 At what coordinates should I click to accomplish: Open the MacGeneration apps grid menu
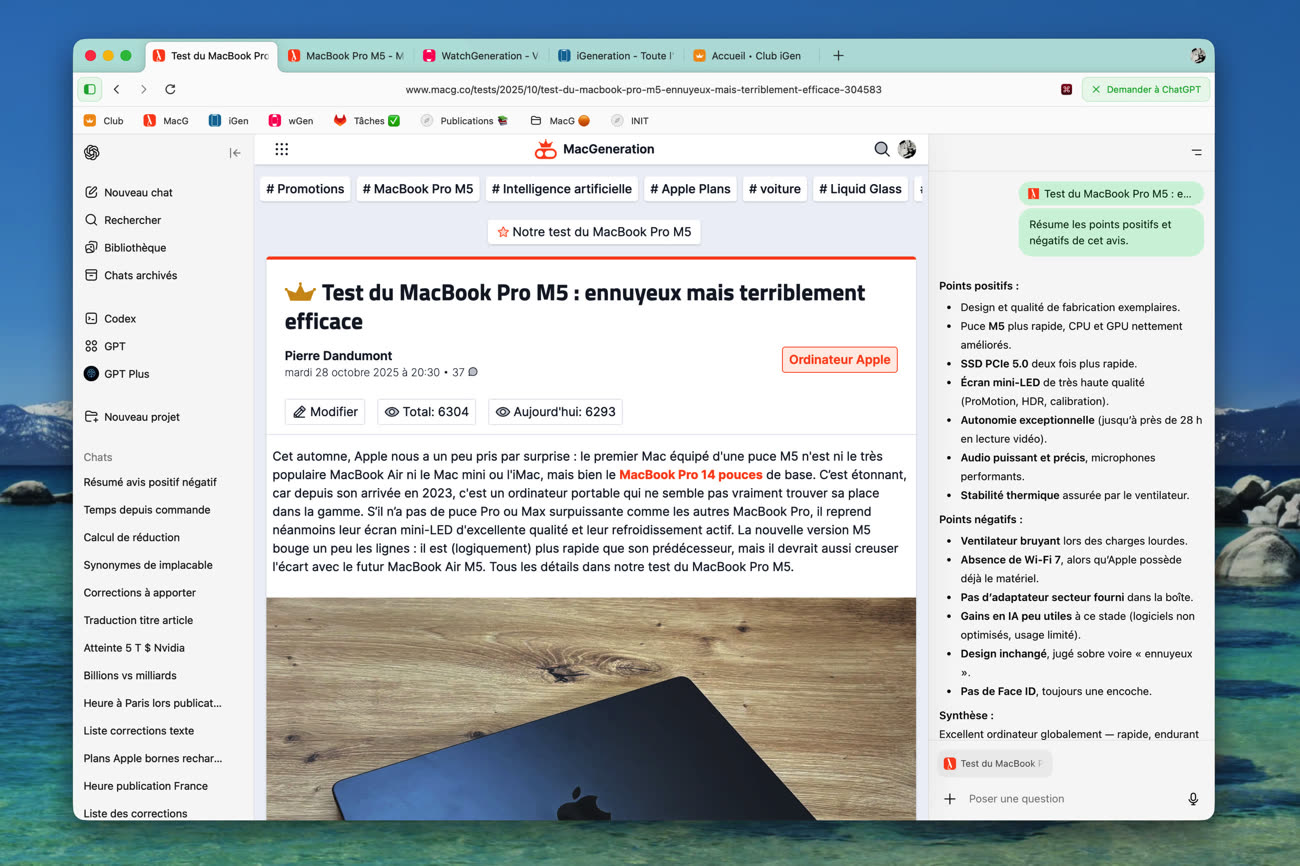[282, 149]
